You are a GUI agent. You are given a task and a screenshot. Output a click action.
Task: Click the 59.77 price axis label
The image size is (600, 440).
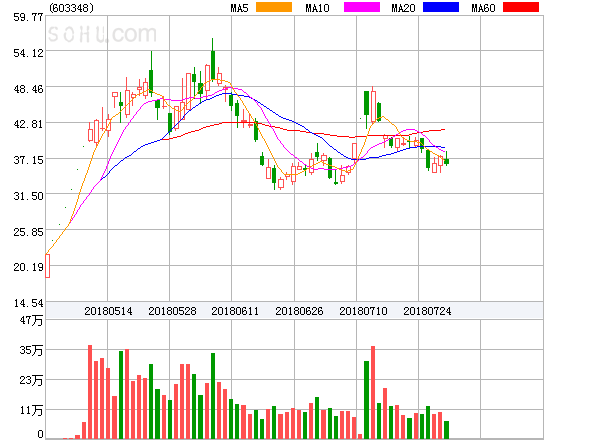[x=28, y=17]
